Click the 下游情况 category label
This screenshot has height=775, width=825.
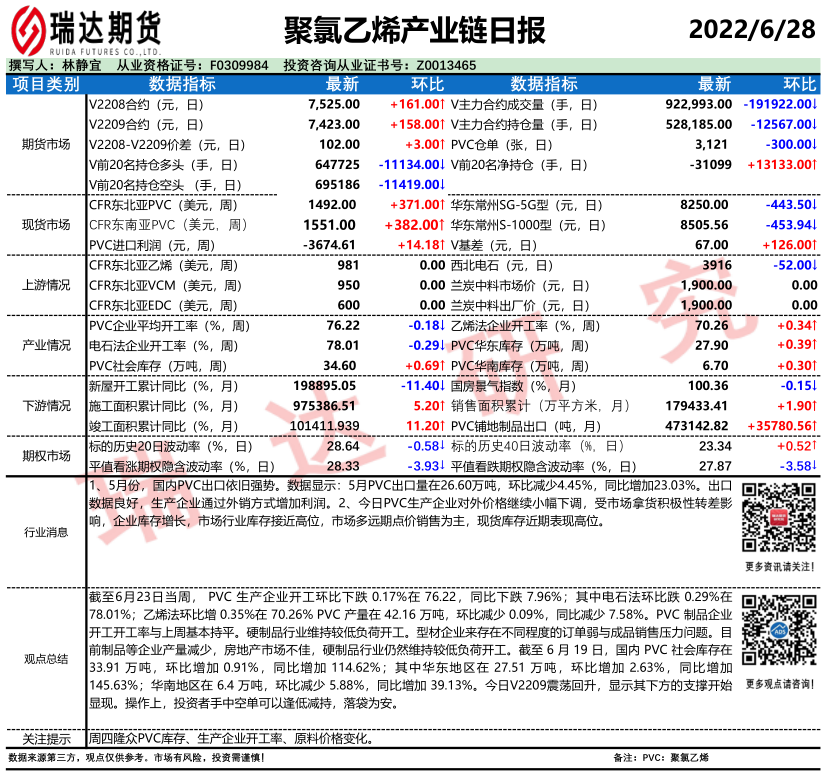pyautogui.click(x=46, y=406)
